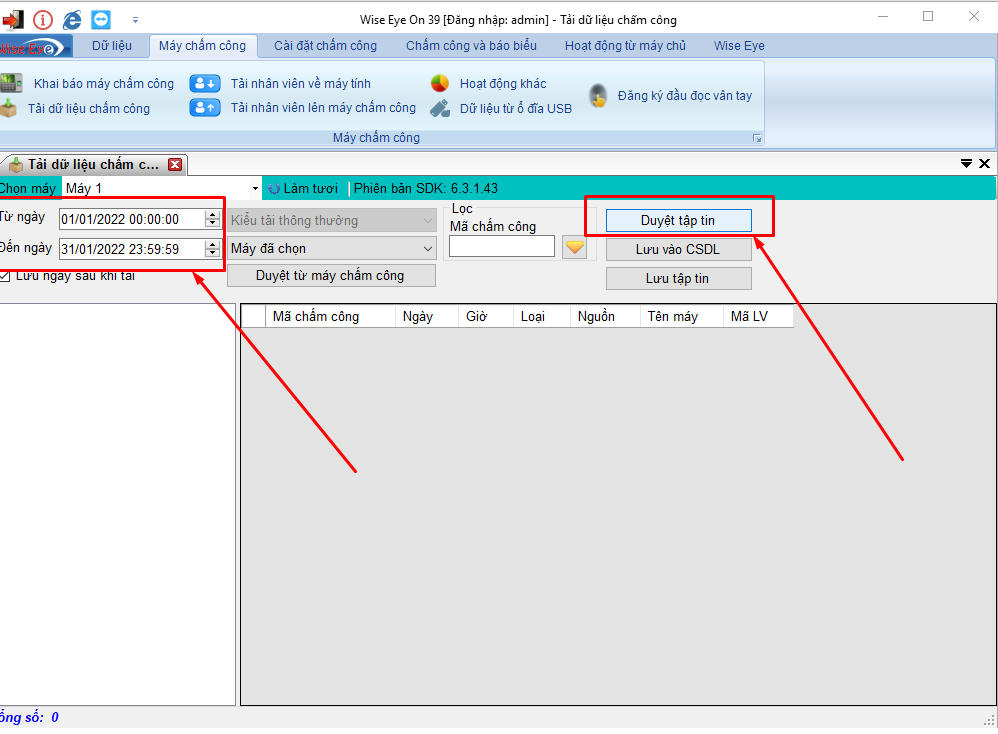Close the active document panel with X
The height and width of the screenshot is (734, 998).
pos(984,164)
